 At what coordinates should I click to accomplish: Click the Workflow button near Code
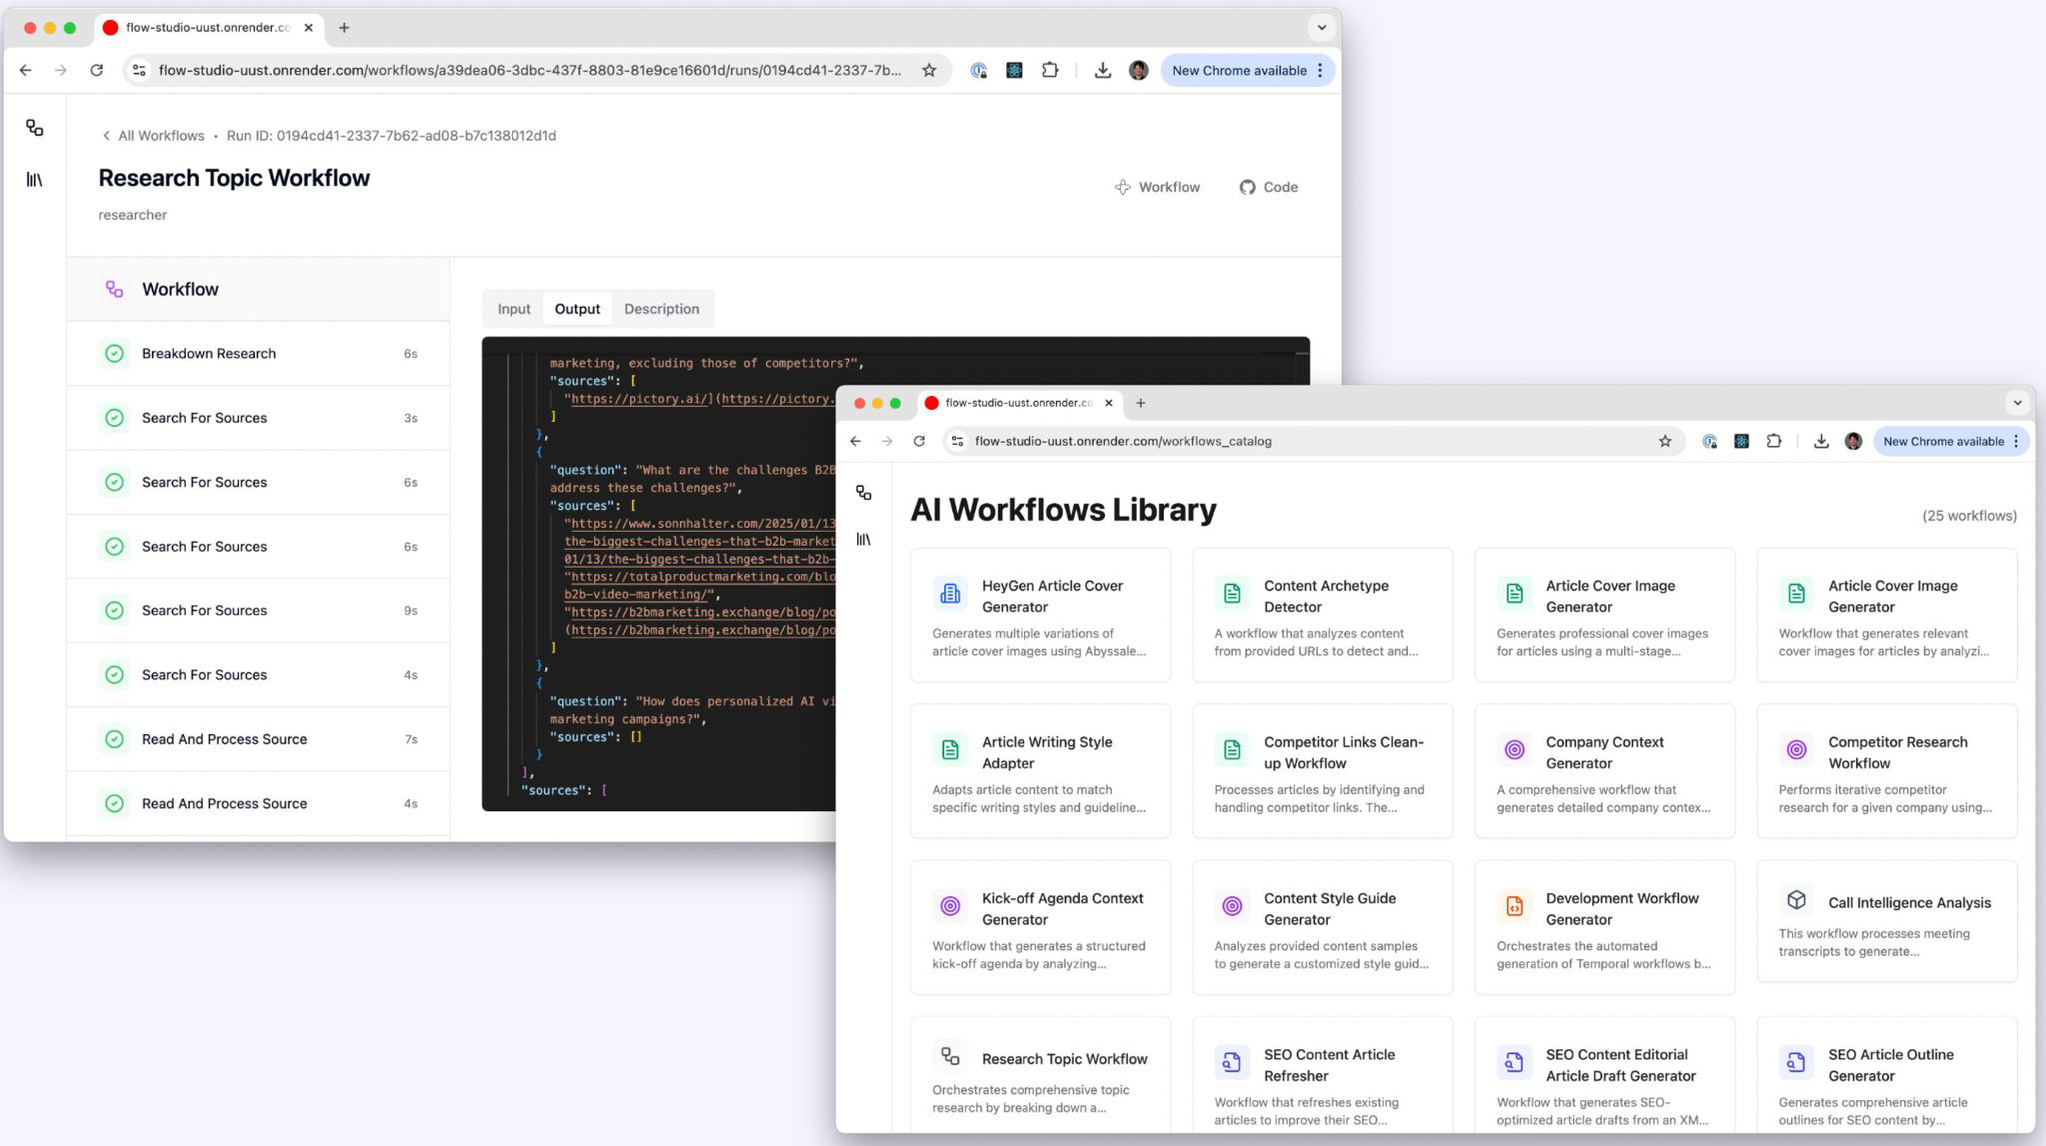click(1157, 187)
